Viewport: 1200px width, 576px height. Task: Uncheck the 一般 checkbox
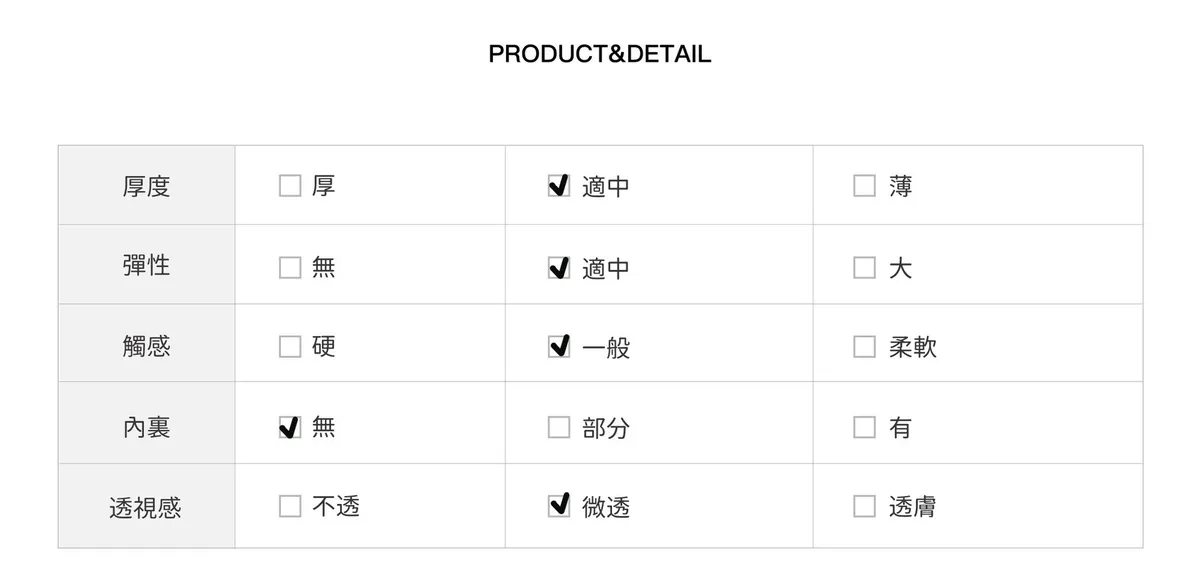click(559, 347)
